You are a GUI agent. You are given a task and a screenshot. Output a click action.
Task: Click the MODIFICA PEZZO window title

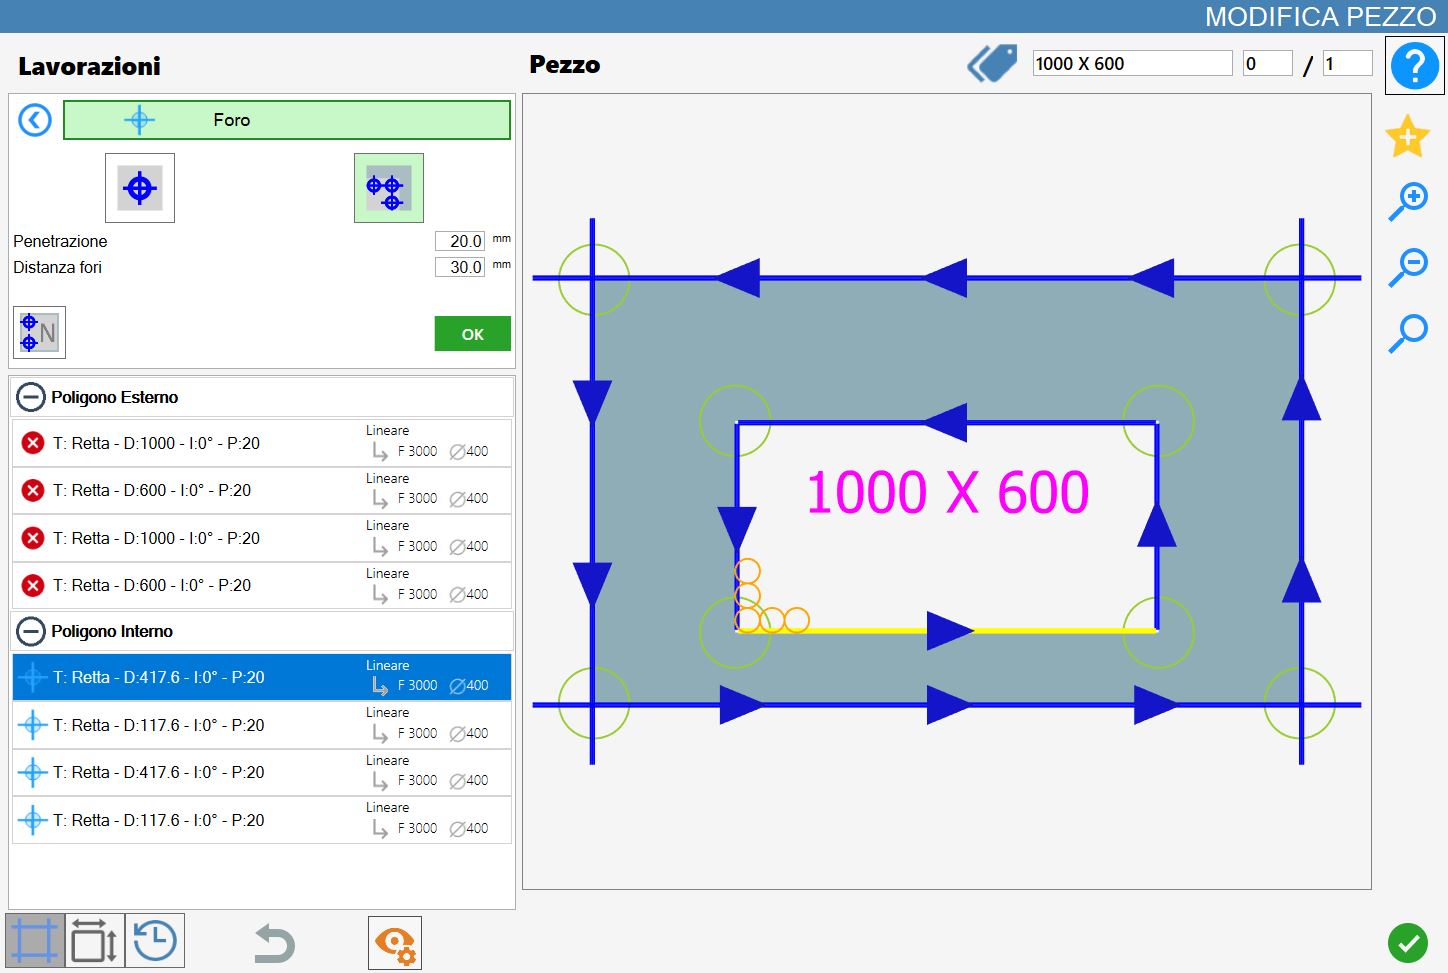pos(1320,16)
